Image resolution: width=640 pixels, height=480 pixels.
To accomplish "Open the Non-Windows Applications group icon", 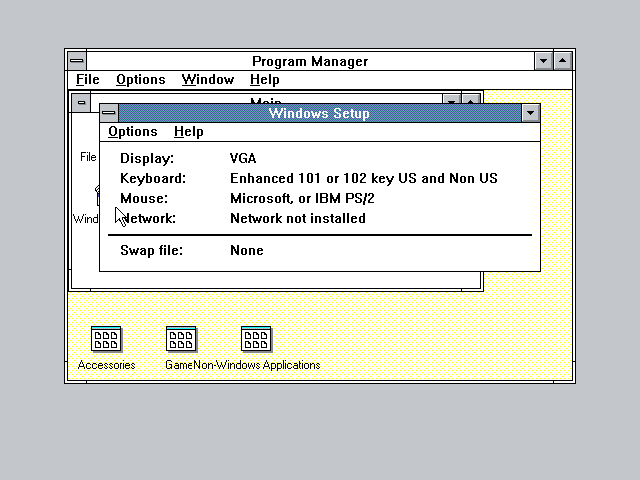I will click(256, 339).
